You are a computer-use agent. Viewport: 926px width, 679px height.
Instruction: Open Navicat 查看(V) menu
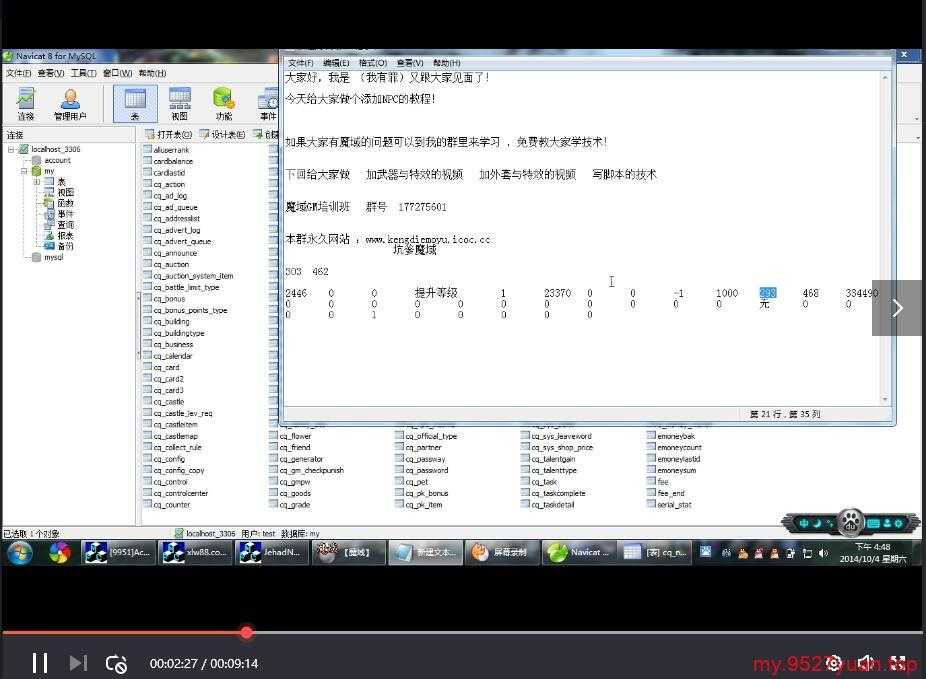pyautogui.click(x=51, y=73)
